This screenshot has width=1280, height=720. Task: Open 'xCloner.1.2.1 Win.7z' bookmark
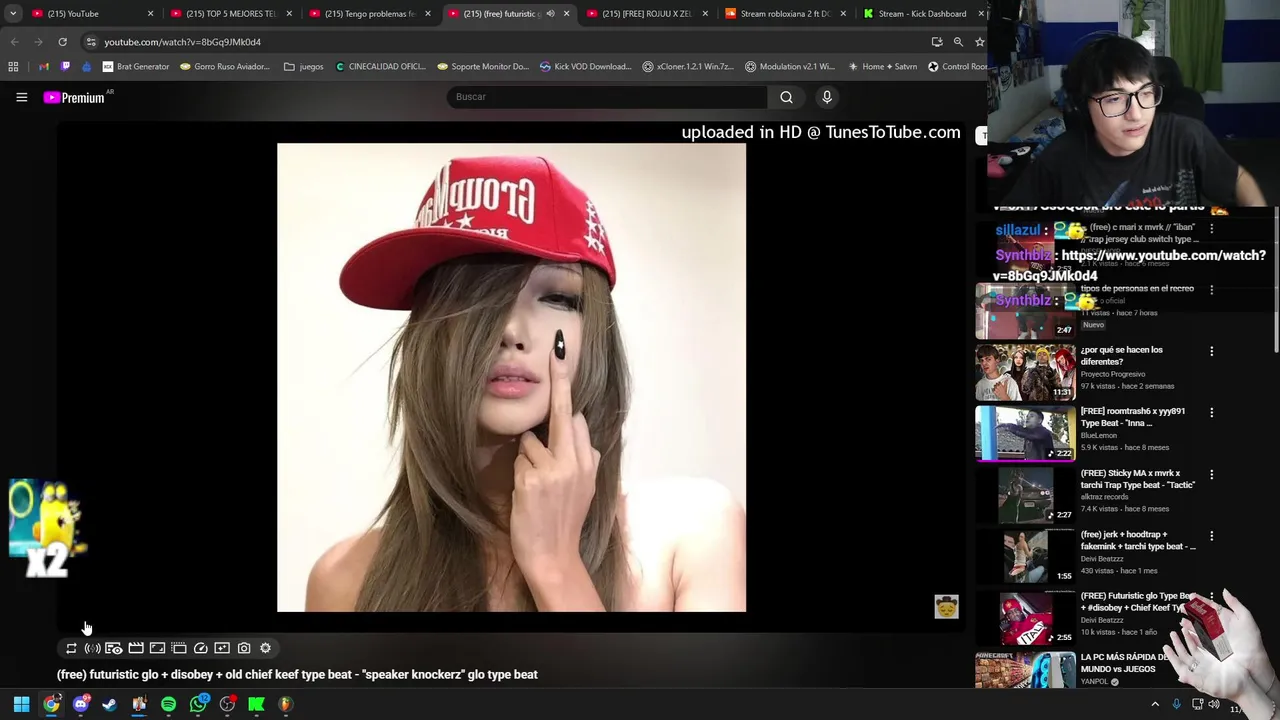688,67
